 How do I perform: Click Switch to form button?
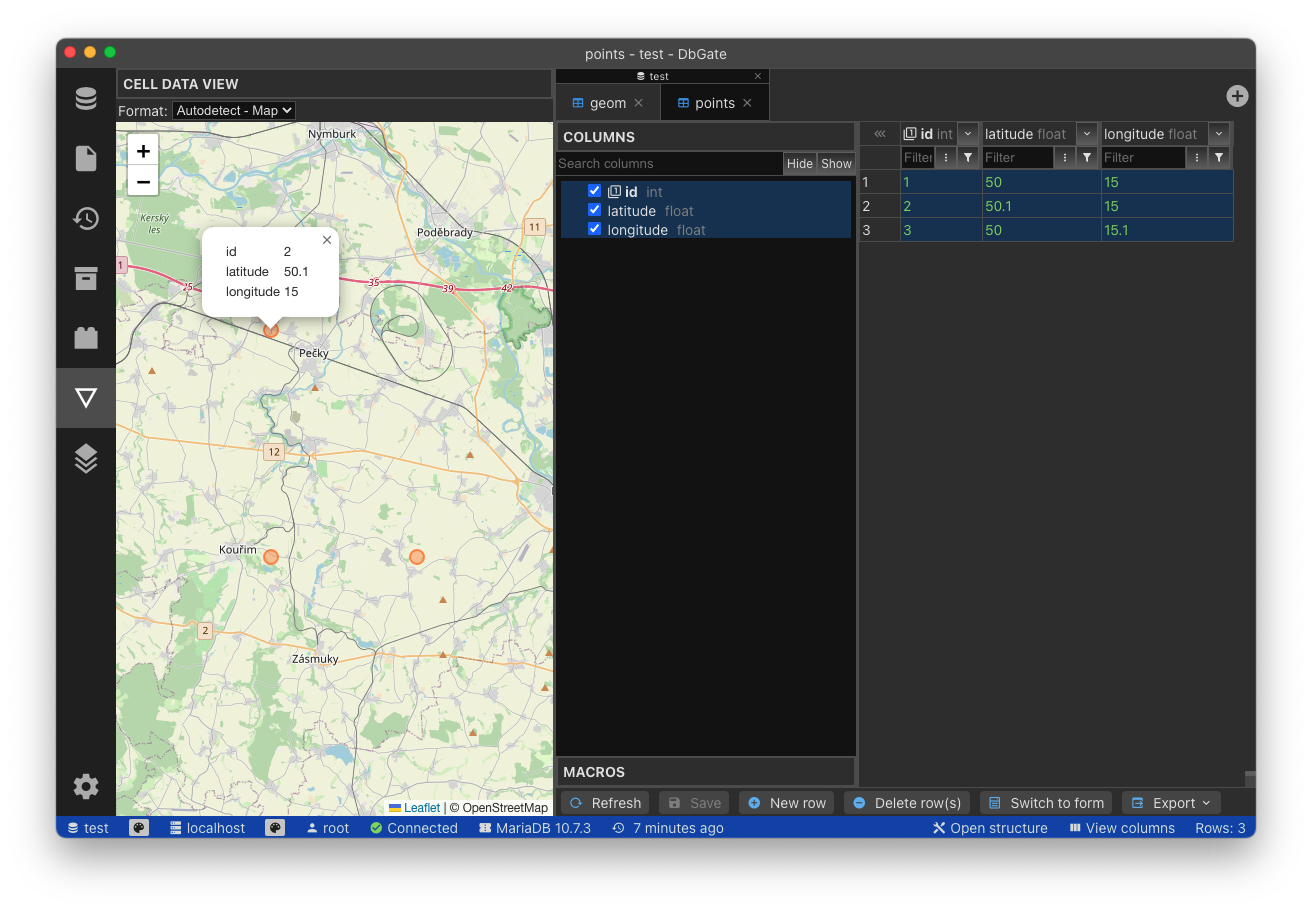(x=1046, y=803)
